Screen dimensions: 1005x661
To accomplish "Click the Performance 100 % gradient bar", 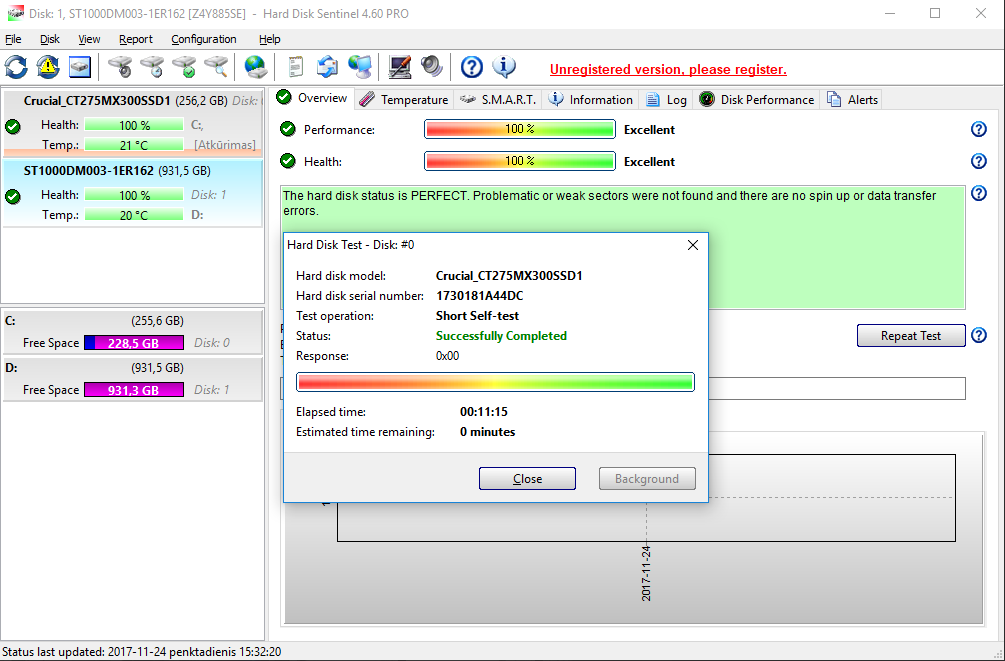I will click(x=520, y=129).
